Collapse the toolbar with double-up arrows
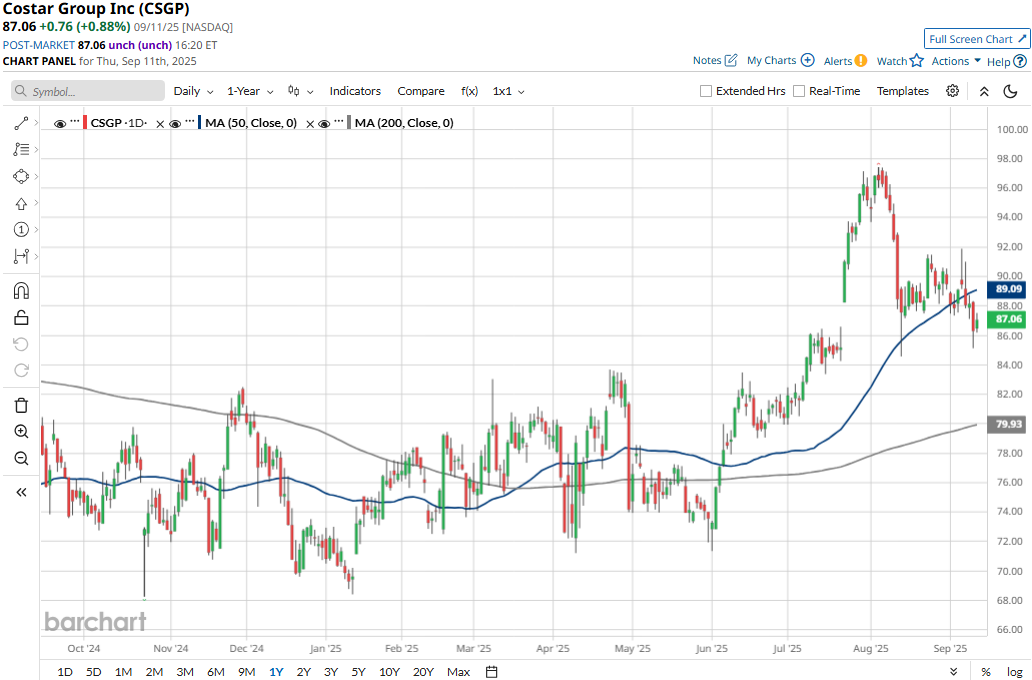 [984, 92]
